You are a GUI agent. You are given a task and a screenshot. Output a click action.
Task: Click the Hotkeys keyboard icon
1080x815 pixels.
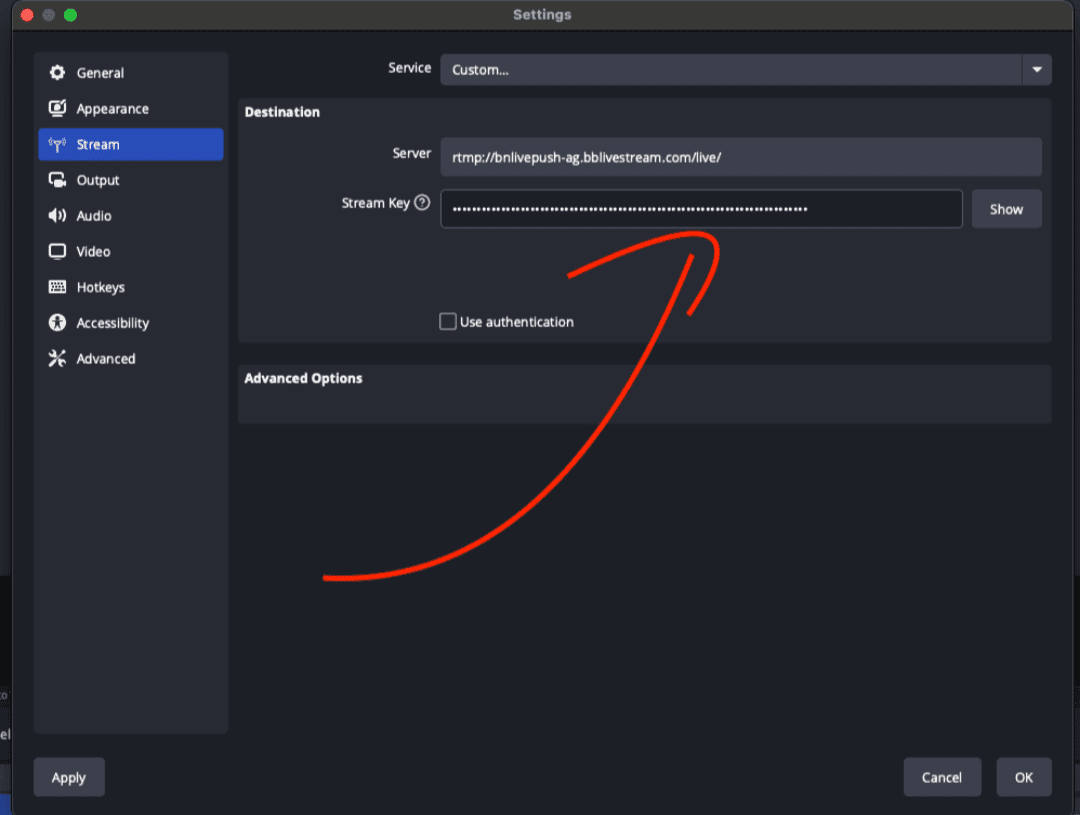point(57,288)
